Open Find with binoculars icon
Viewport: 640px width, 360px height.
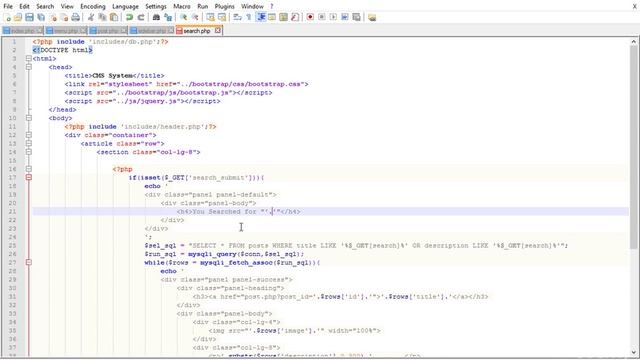pos(156,17)
